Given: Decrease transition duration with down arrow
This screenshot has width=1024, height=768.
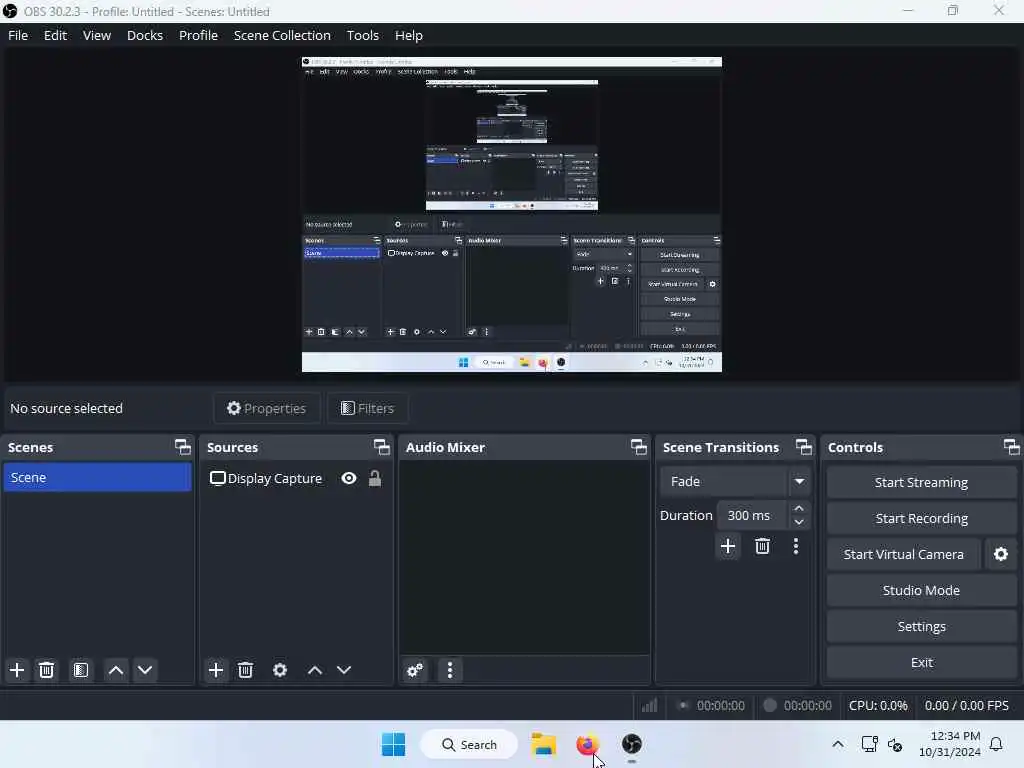Looking at the screenshot, I should tap(799, 522).
